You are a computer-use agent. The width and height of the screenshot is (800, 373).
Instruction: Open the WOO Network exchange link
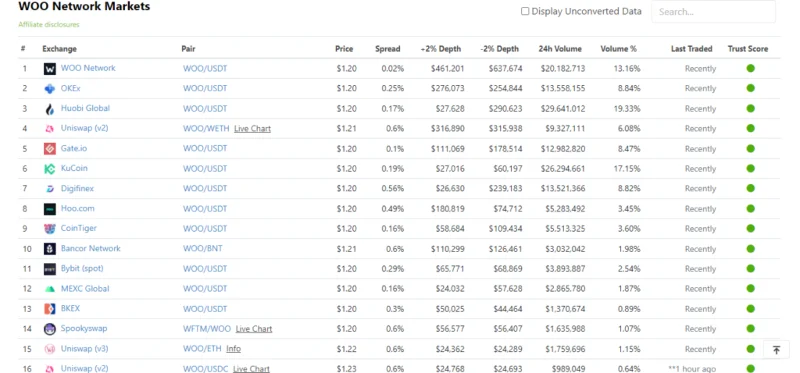pos(88,68)
